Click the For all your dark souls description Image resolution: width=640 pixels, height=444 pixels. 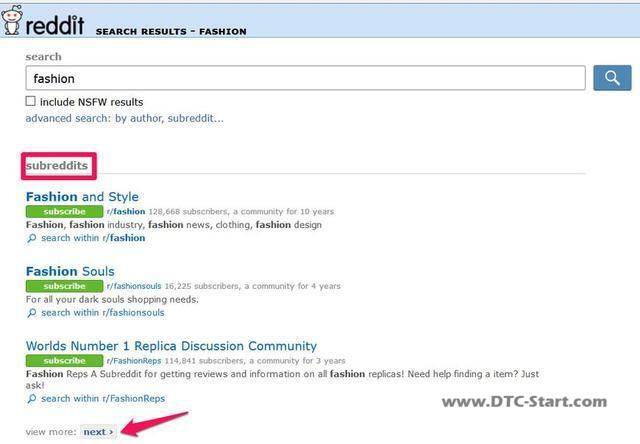click(x=112, y=300)
